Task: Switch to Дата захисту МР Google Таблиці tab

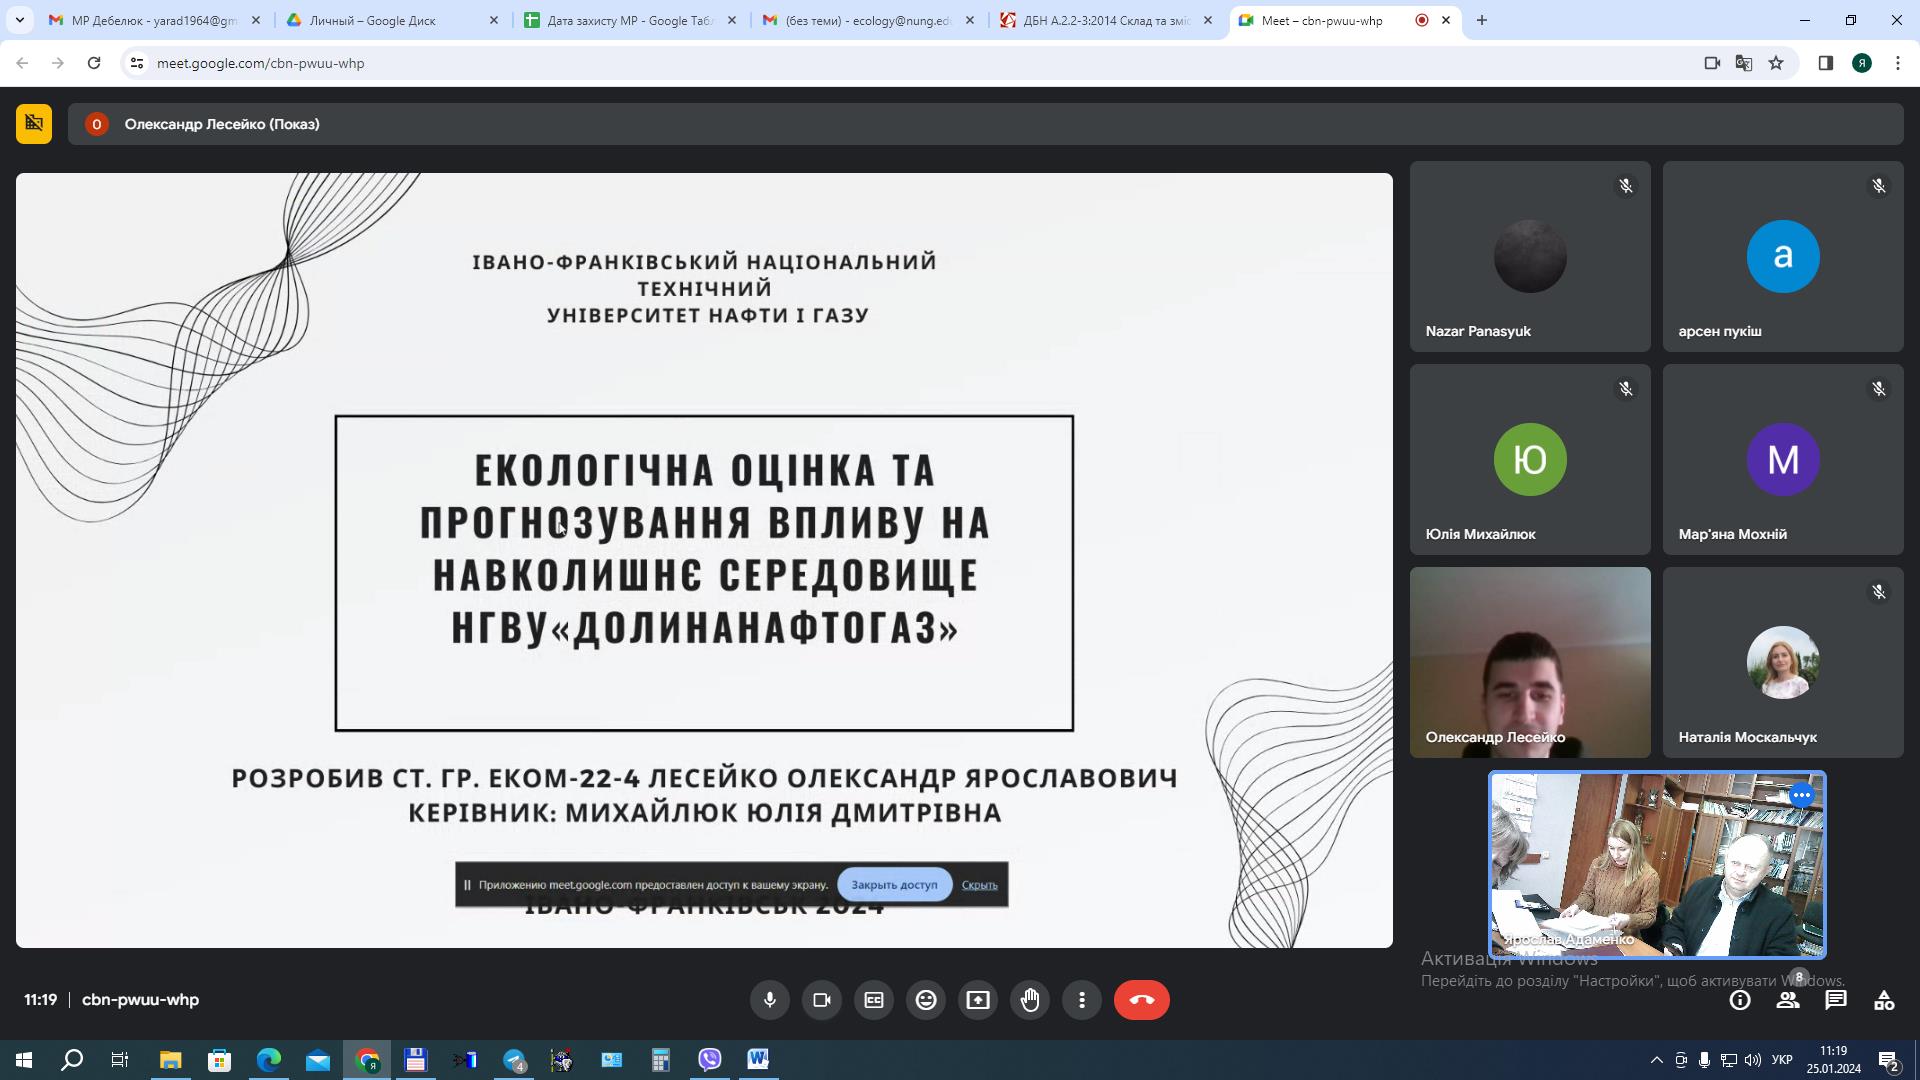Action: pyautogui.click(x=630, y=20)
